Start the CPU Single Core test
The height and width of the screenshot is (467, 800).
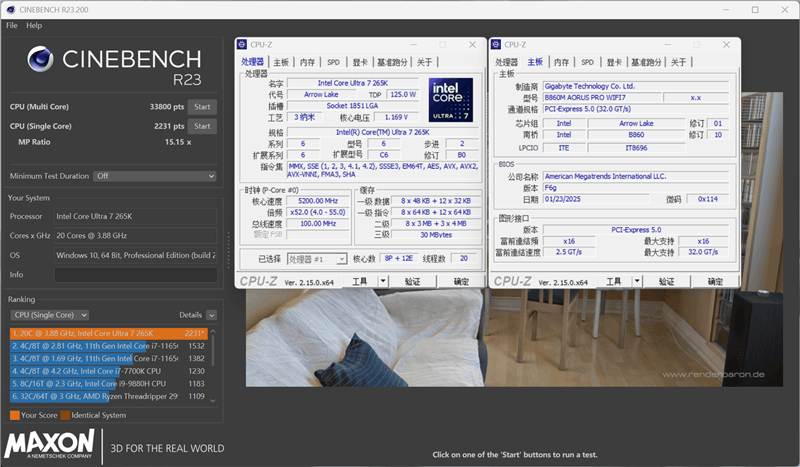[x=202, y=126]
